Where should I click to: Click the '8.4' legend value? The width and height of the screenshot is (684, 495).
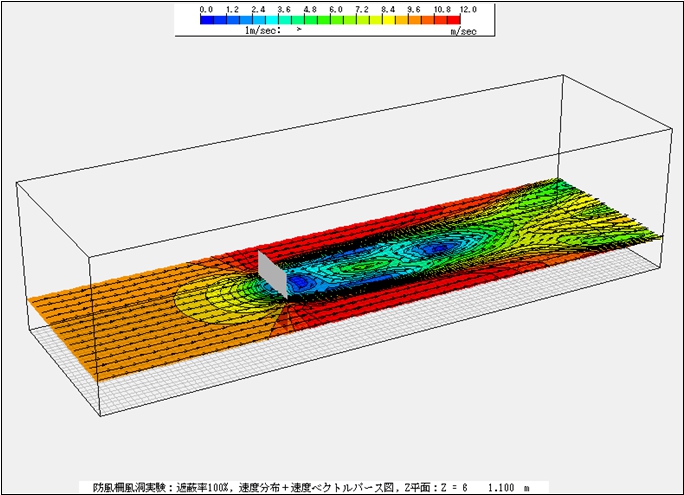point(389,10)
